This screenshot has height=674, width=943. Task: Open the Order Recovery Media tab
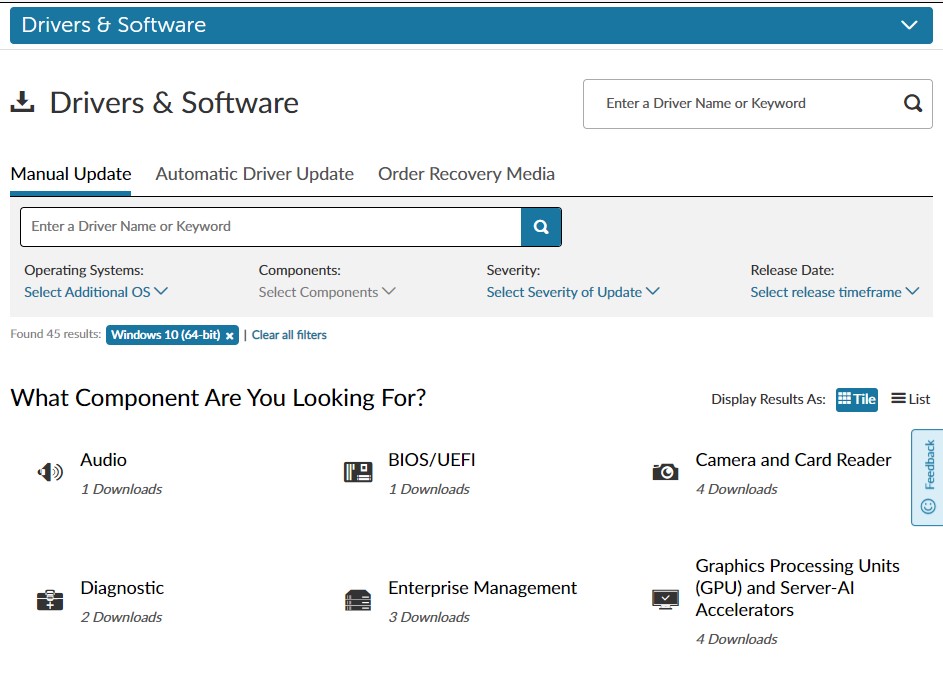coord(466,173)
